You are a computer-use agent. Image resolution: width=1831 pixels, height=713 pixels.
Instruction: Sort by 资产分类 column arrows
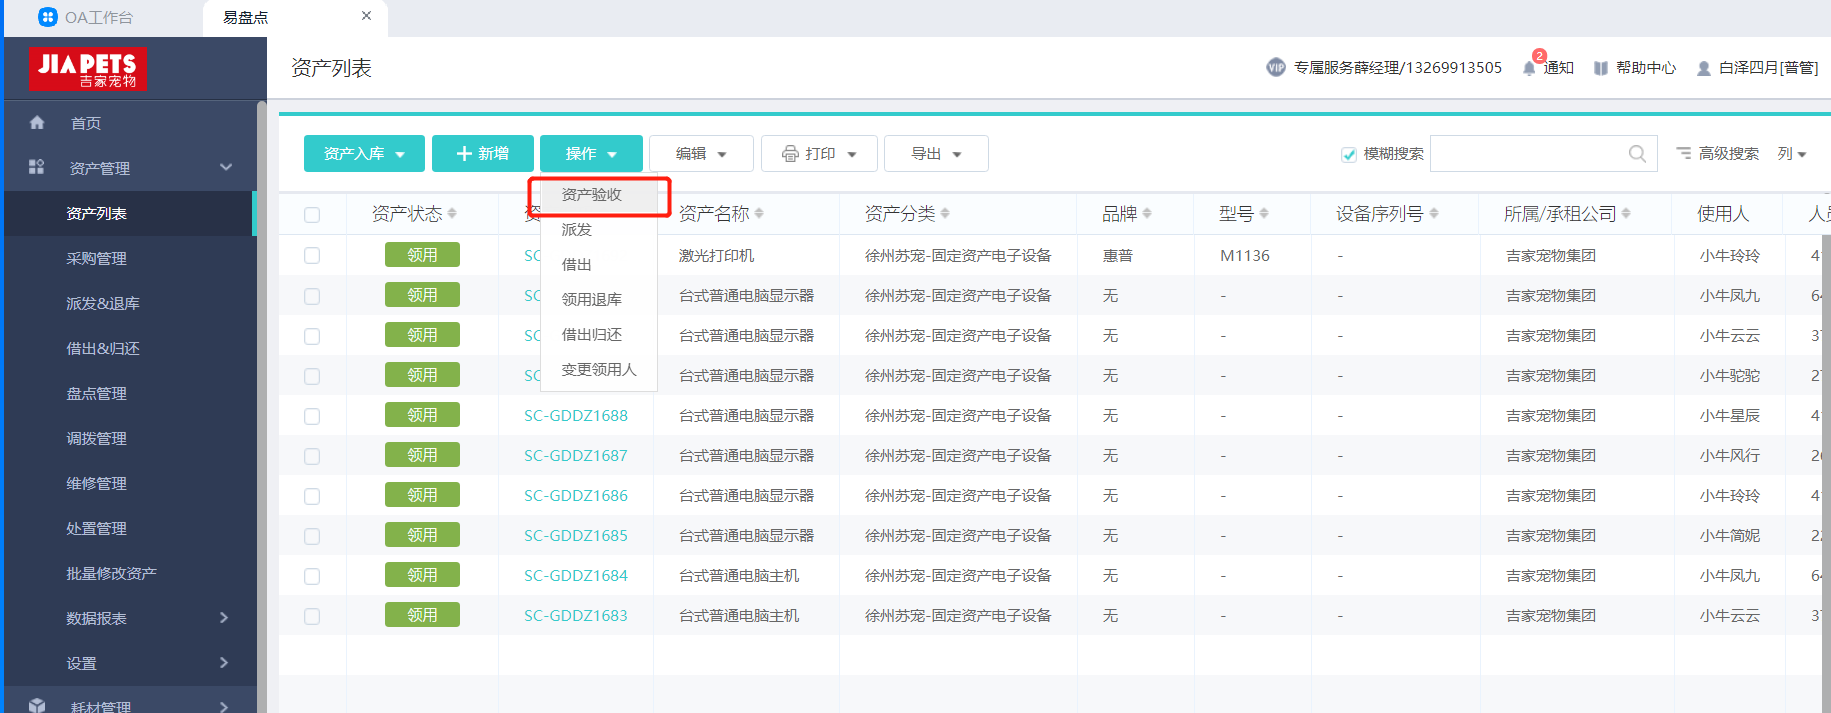click(945, 213)
